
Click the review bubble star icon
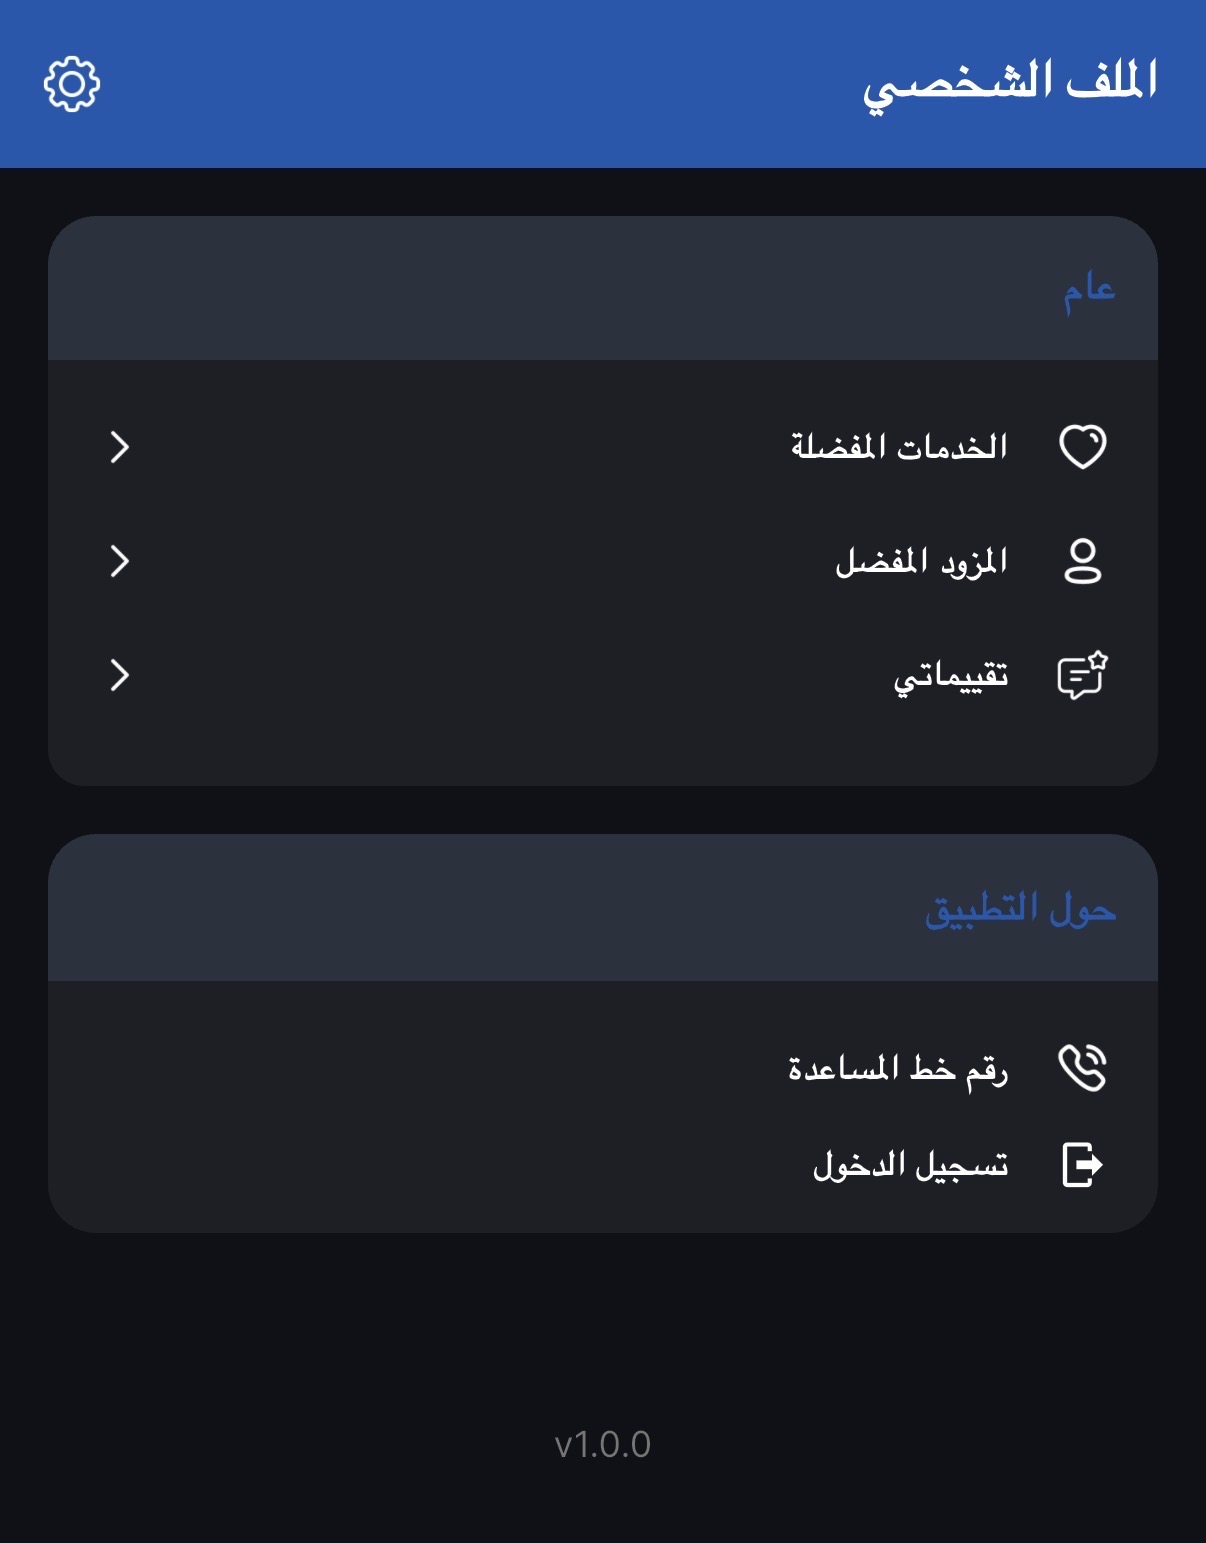[x=1082, y=676]
